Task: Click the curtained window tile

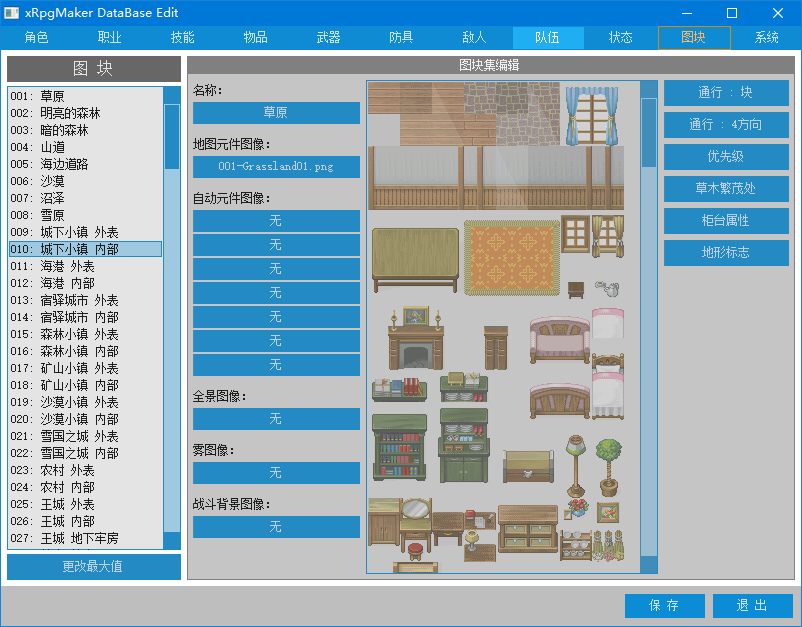Action: [592, 116]
